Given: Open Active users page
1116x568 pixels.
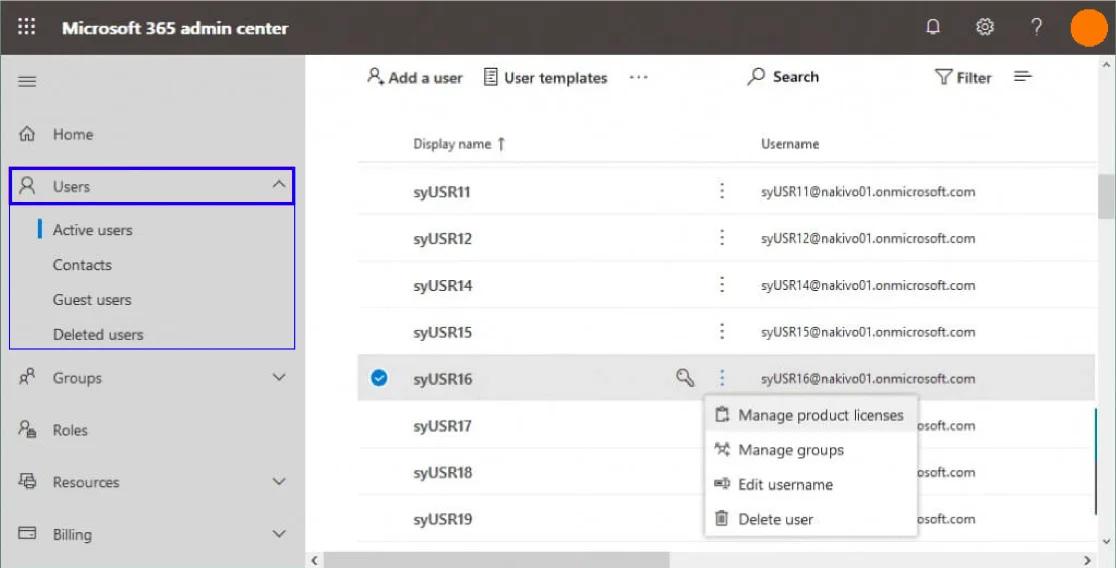Looking at the screenshot, I should pyautogui.click(x=93, y=230).
